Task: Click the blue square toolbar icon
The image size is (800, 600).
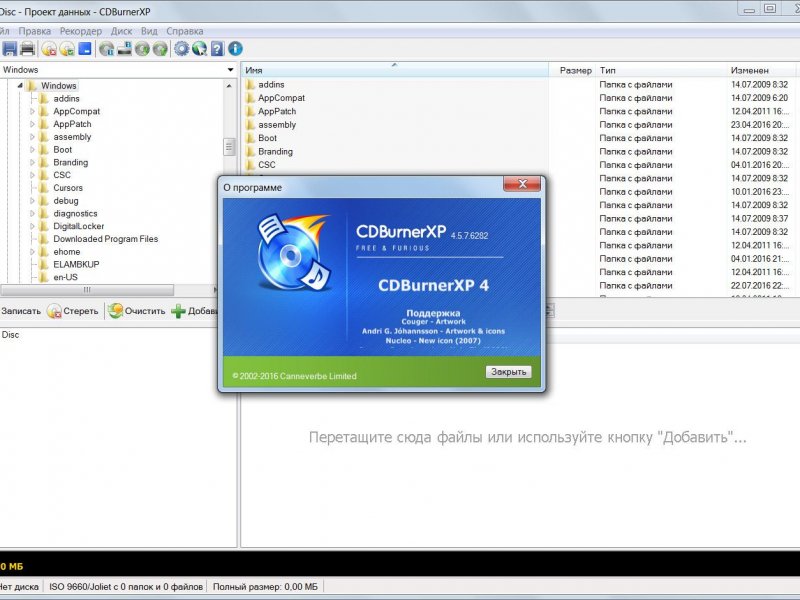Action: pos(85,49)
